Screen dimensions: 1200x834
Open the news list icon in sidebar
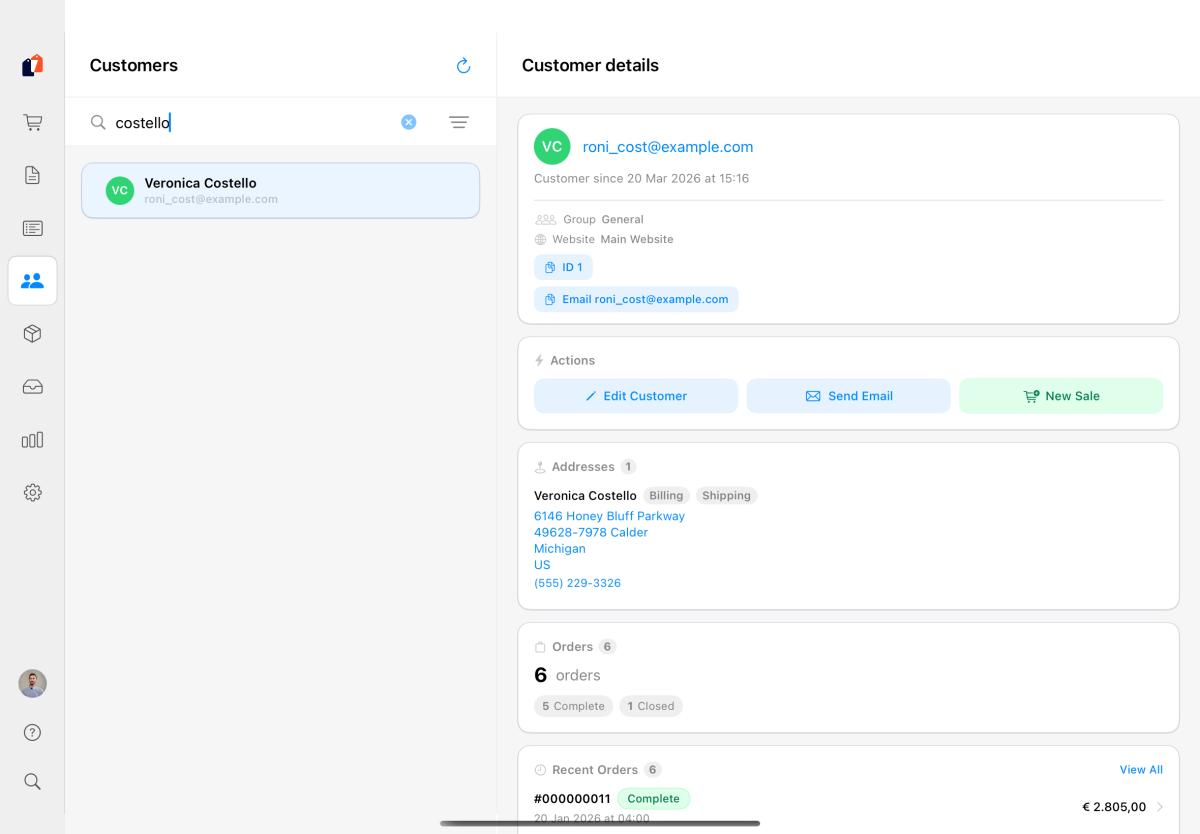[x=32, y=228]
